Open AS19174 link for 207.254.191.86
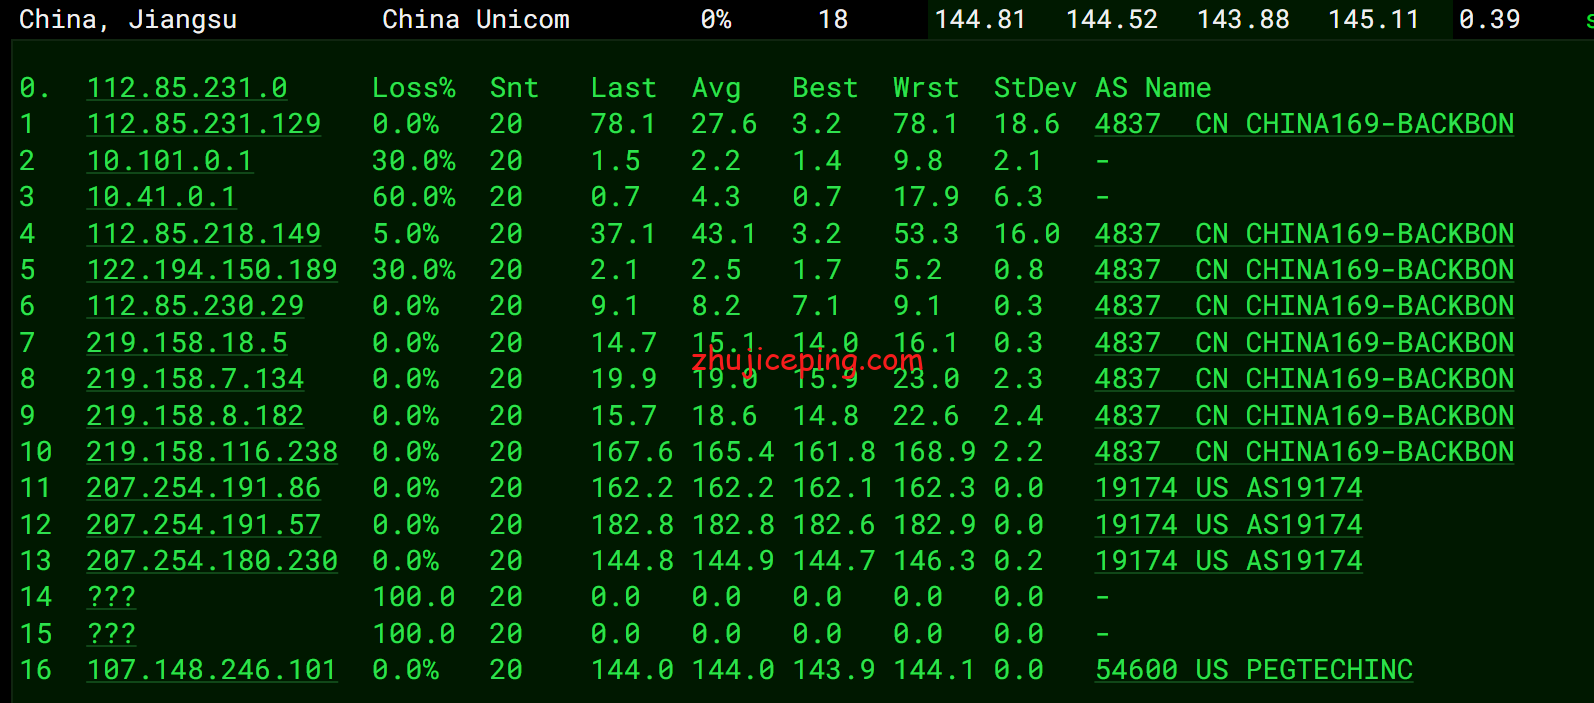 click(x=1229, y=488)
